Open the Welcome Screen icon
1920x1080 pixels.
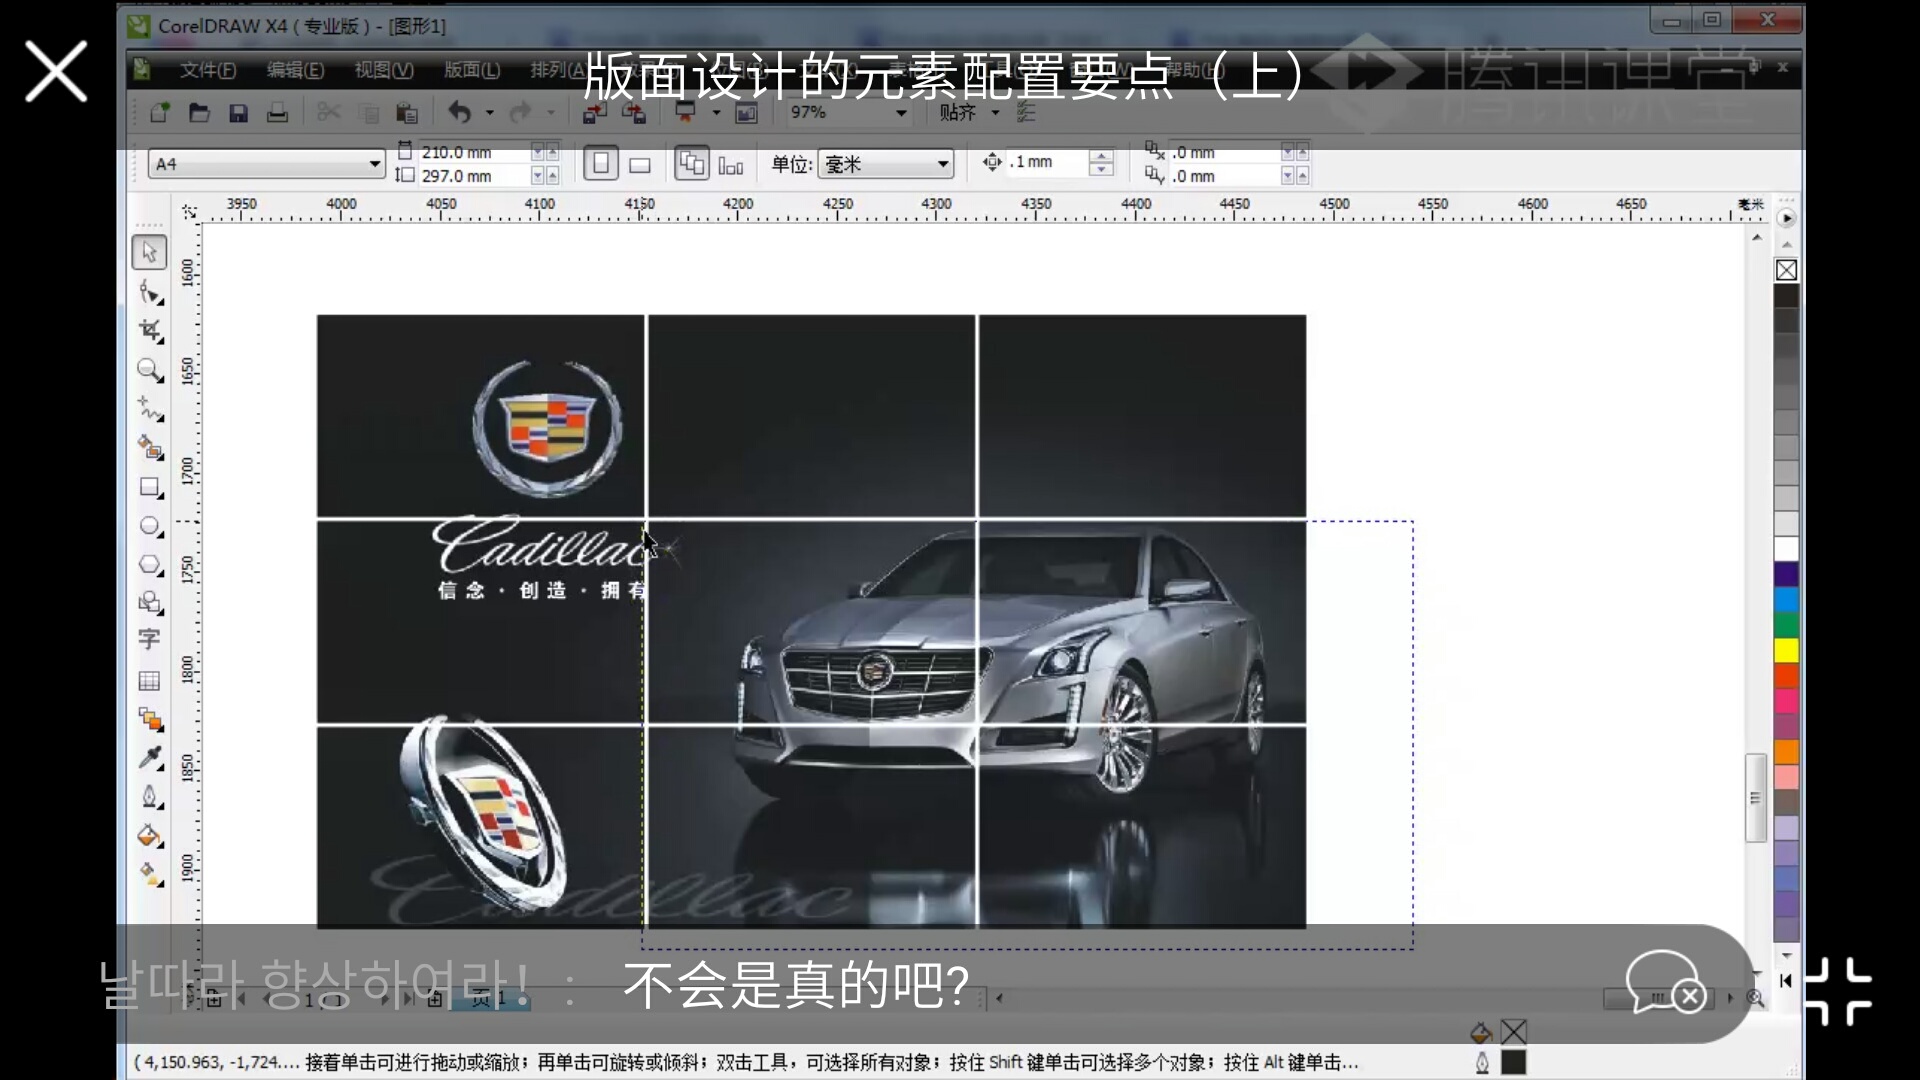point(747,113)
